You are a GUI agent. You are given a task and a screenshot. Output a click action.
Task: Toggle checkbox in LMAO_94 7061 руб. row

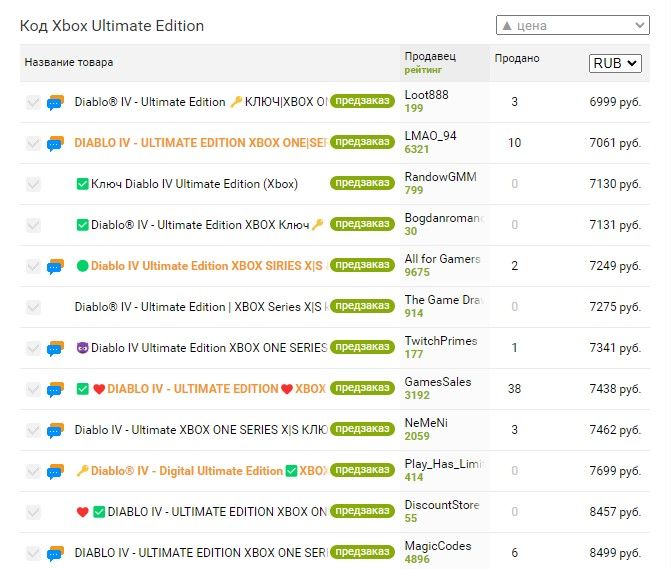[33, 143]
